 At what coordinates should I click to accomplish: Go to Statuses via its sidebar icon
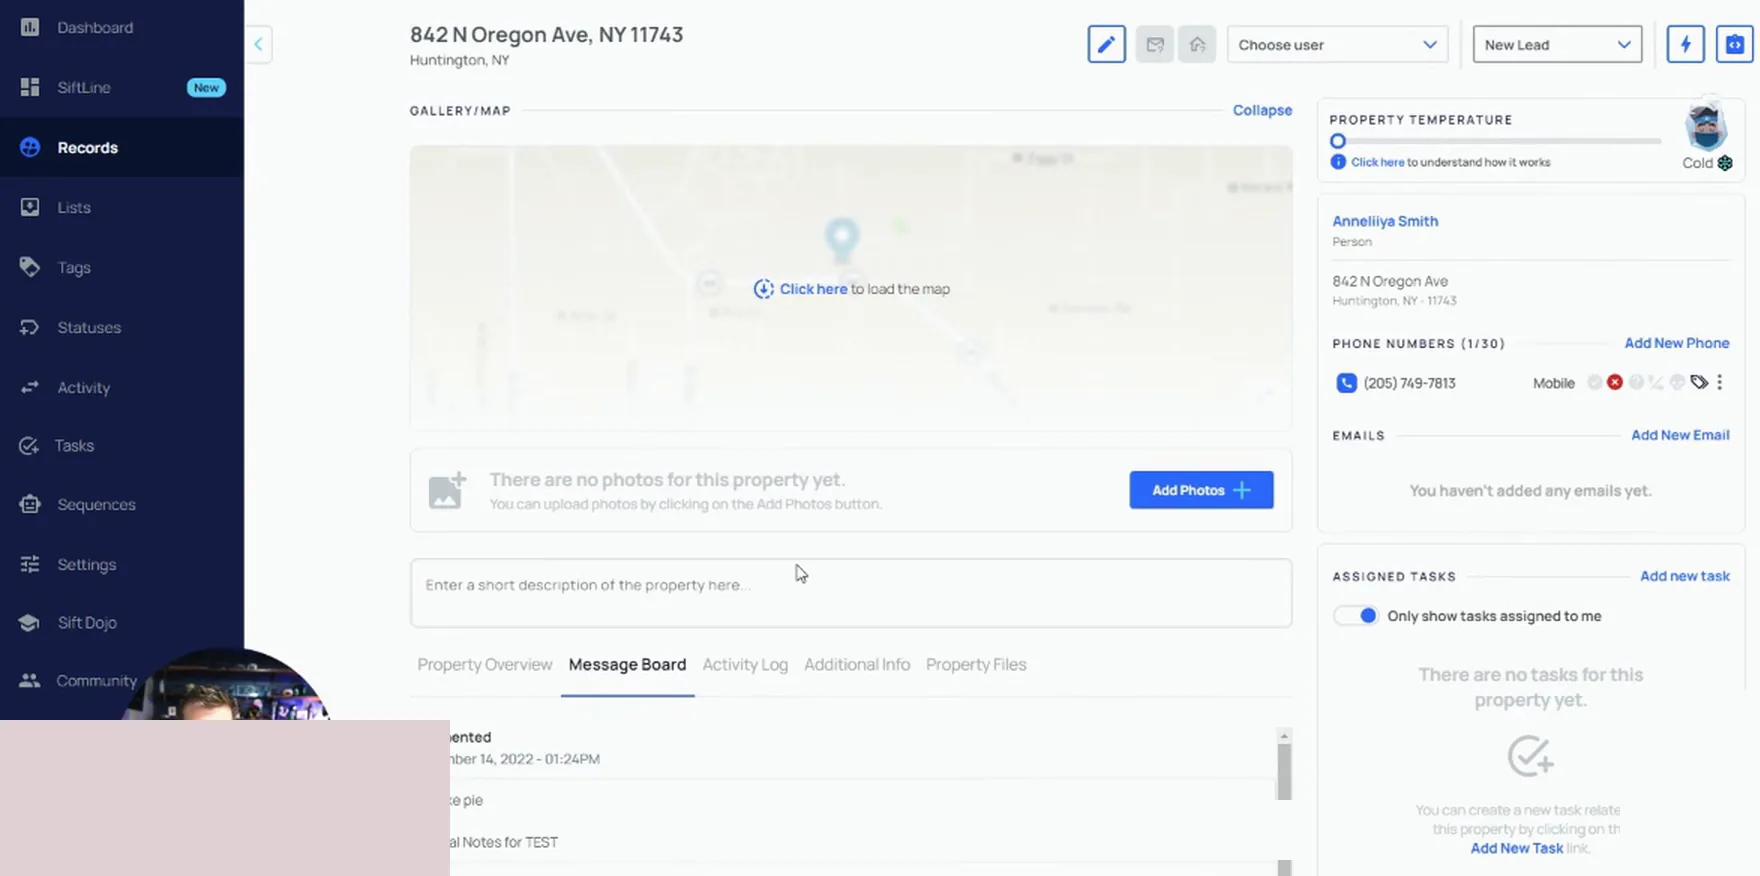pos(30,327)
